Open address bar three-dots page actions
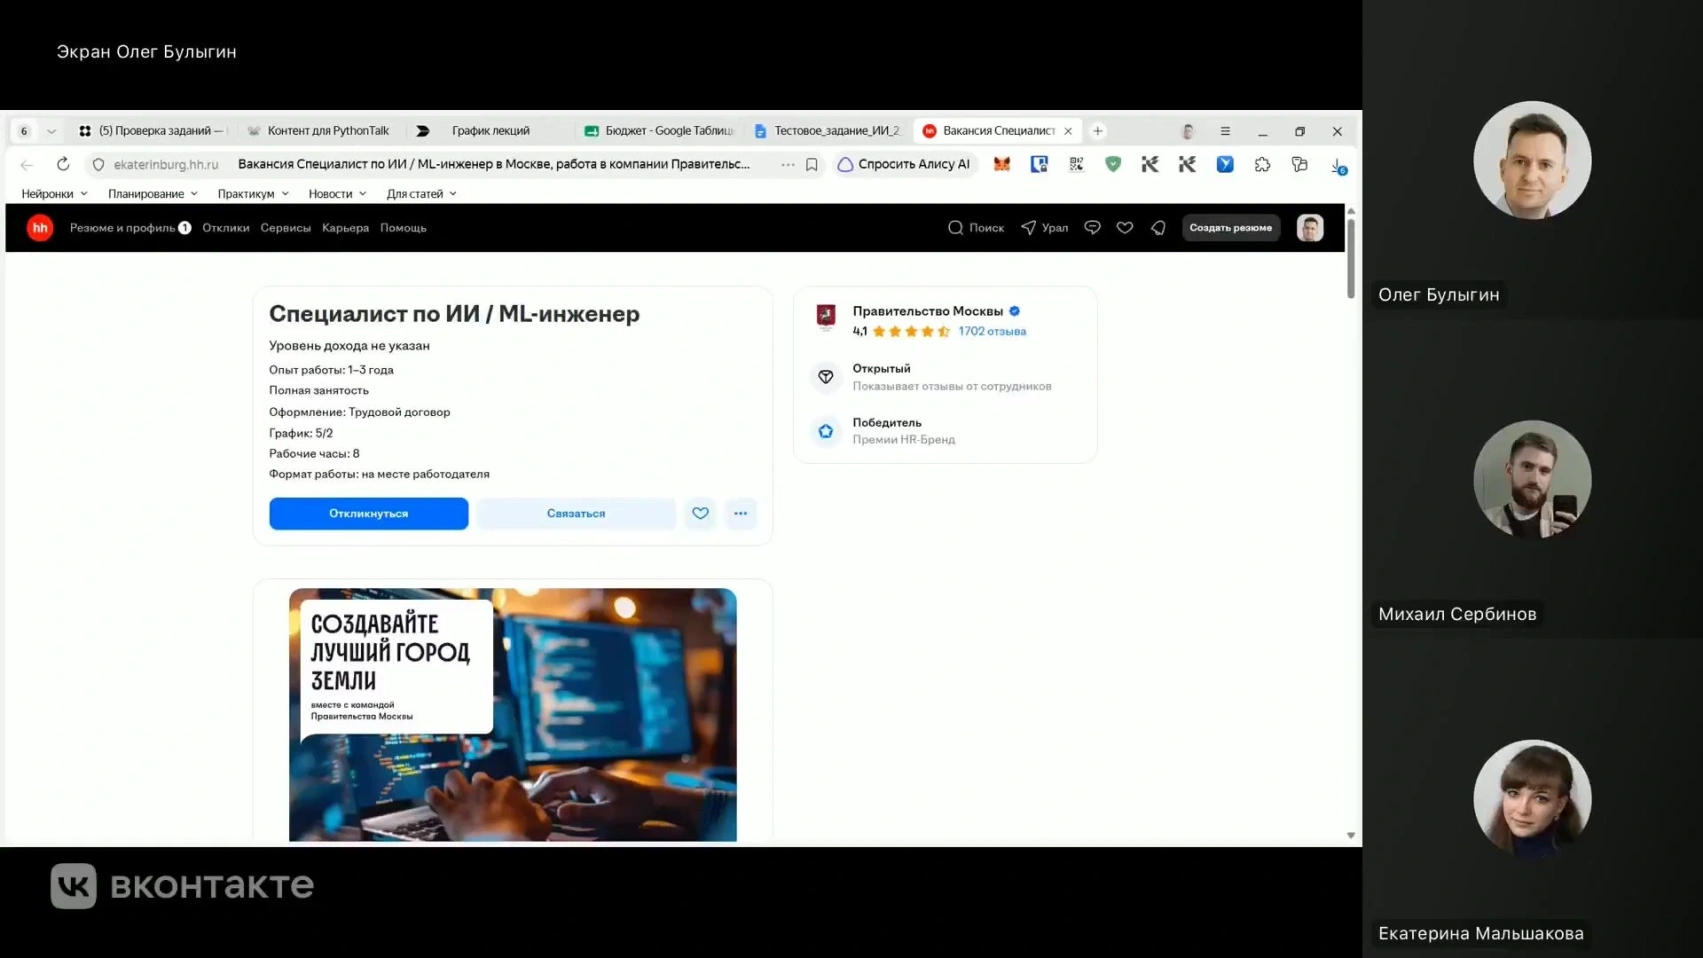 tap(788, 164)
